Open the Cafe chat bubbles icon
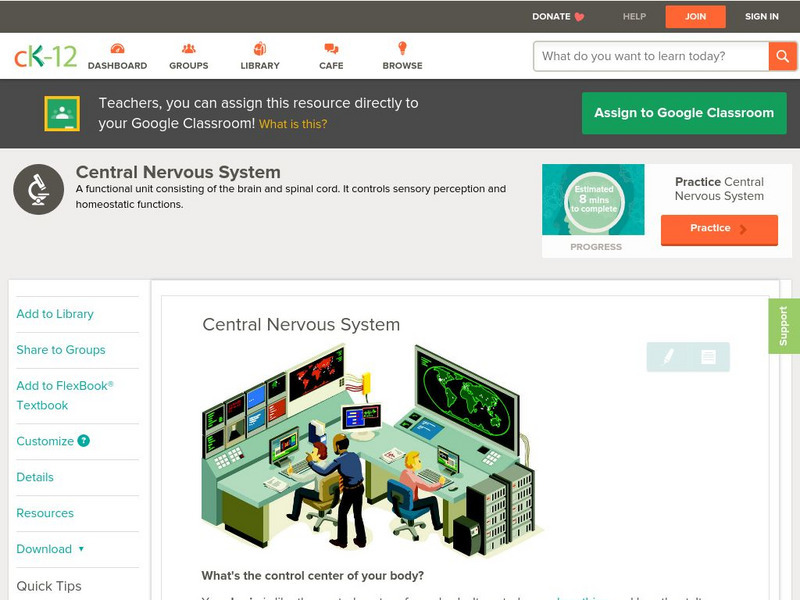 point(331,49)
